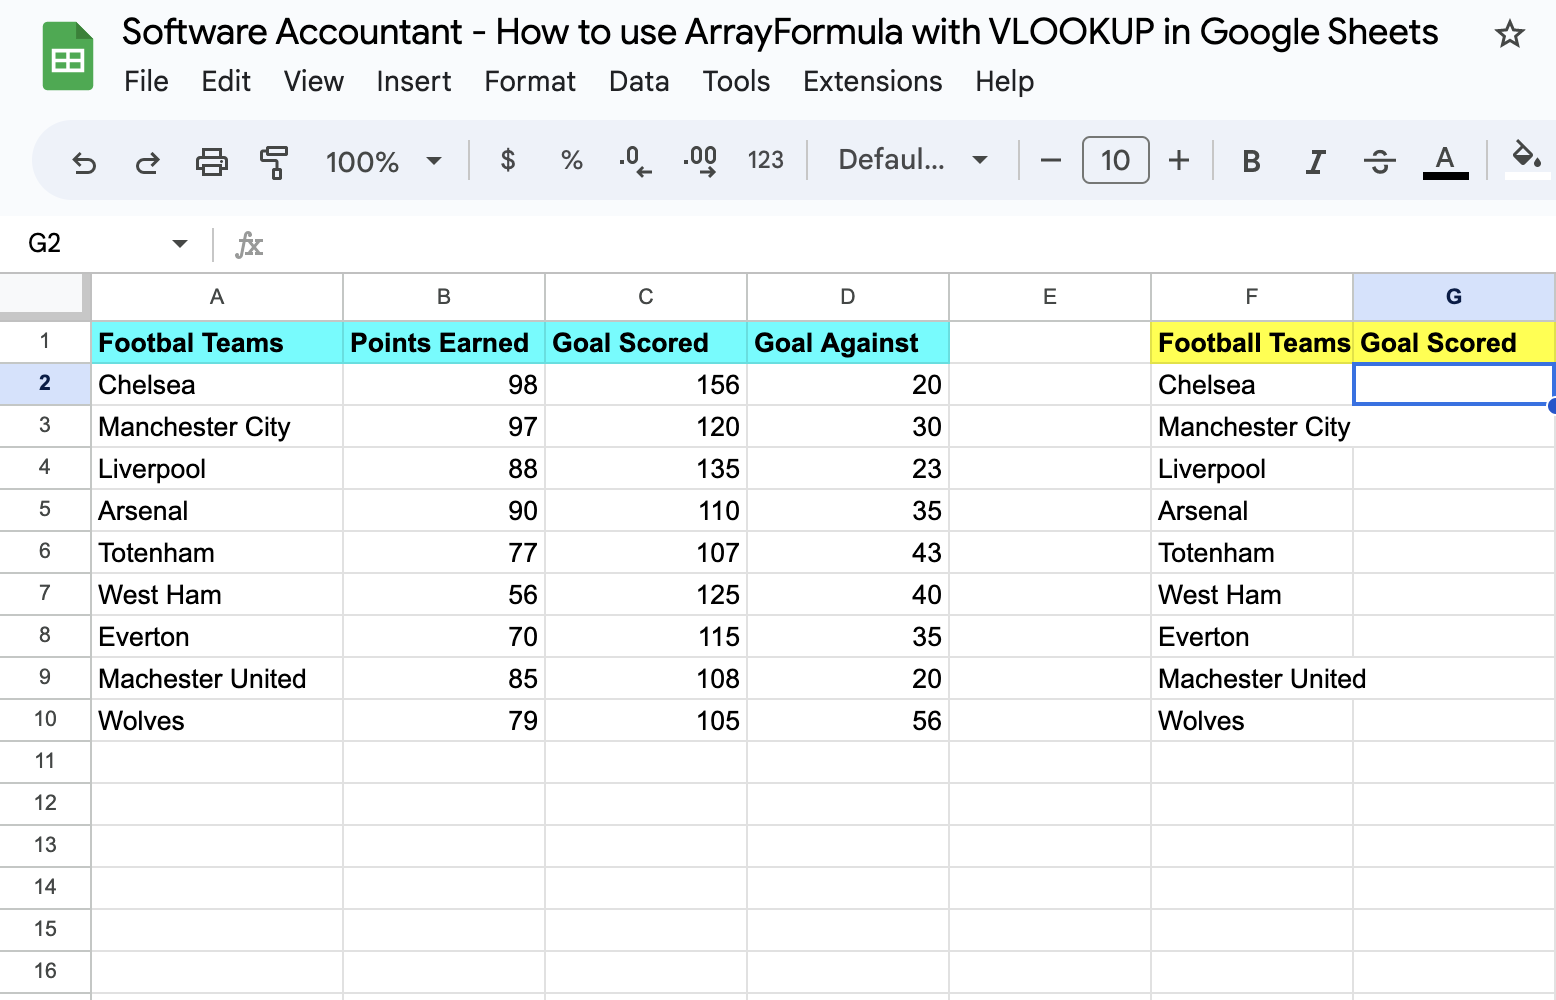
Task: Open the Insert menu
Action: click(414, 81)
